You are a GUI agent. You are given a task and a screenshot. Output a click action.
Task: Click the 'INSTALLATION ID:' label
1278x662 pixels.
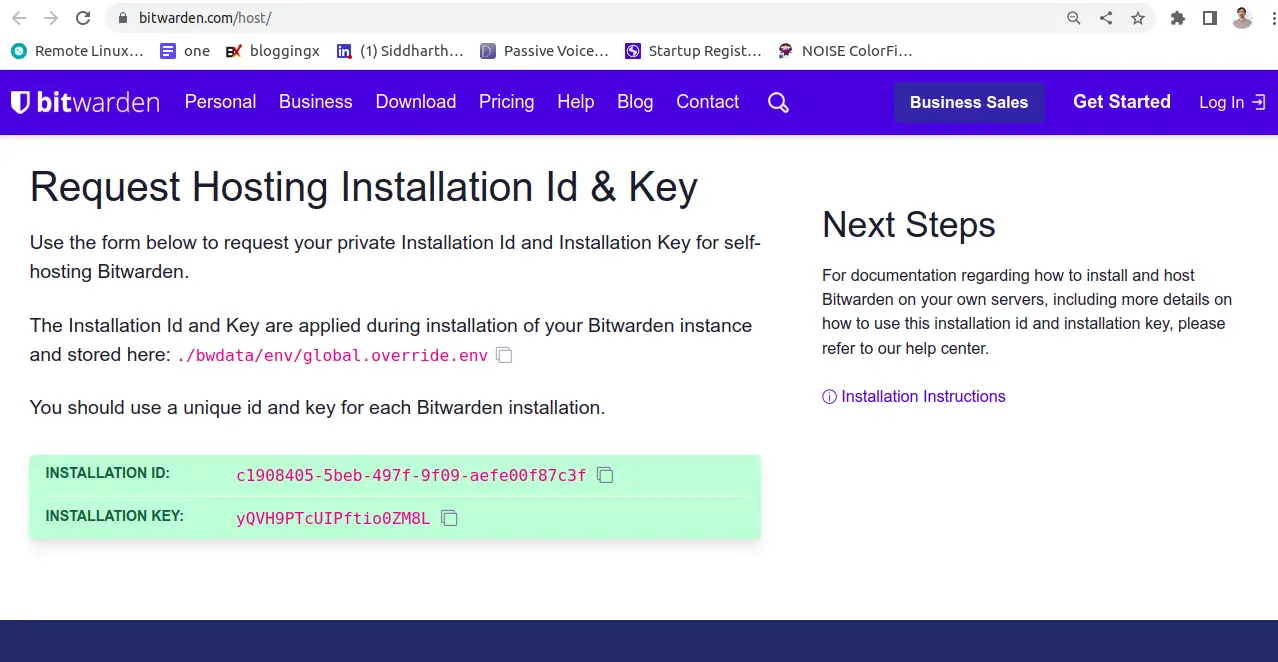coord(108,473)
